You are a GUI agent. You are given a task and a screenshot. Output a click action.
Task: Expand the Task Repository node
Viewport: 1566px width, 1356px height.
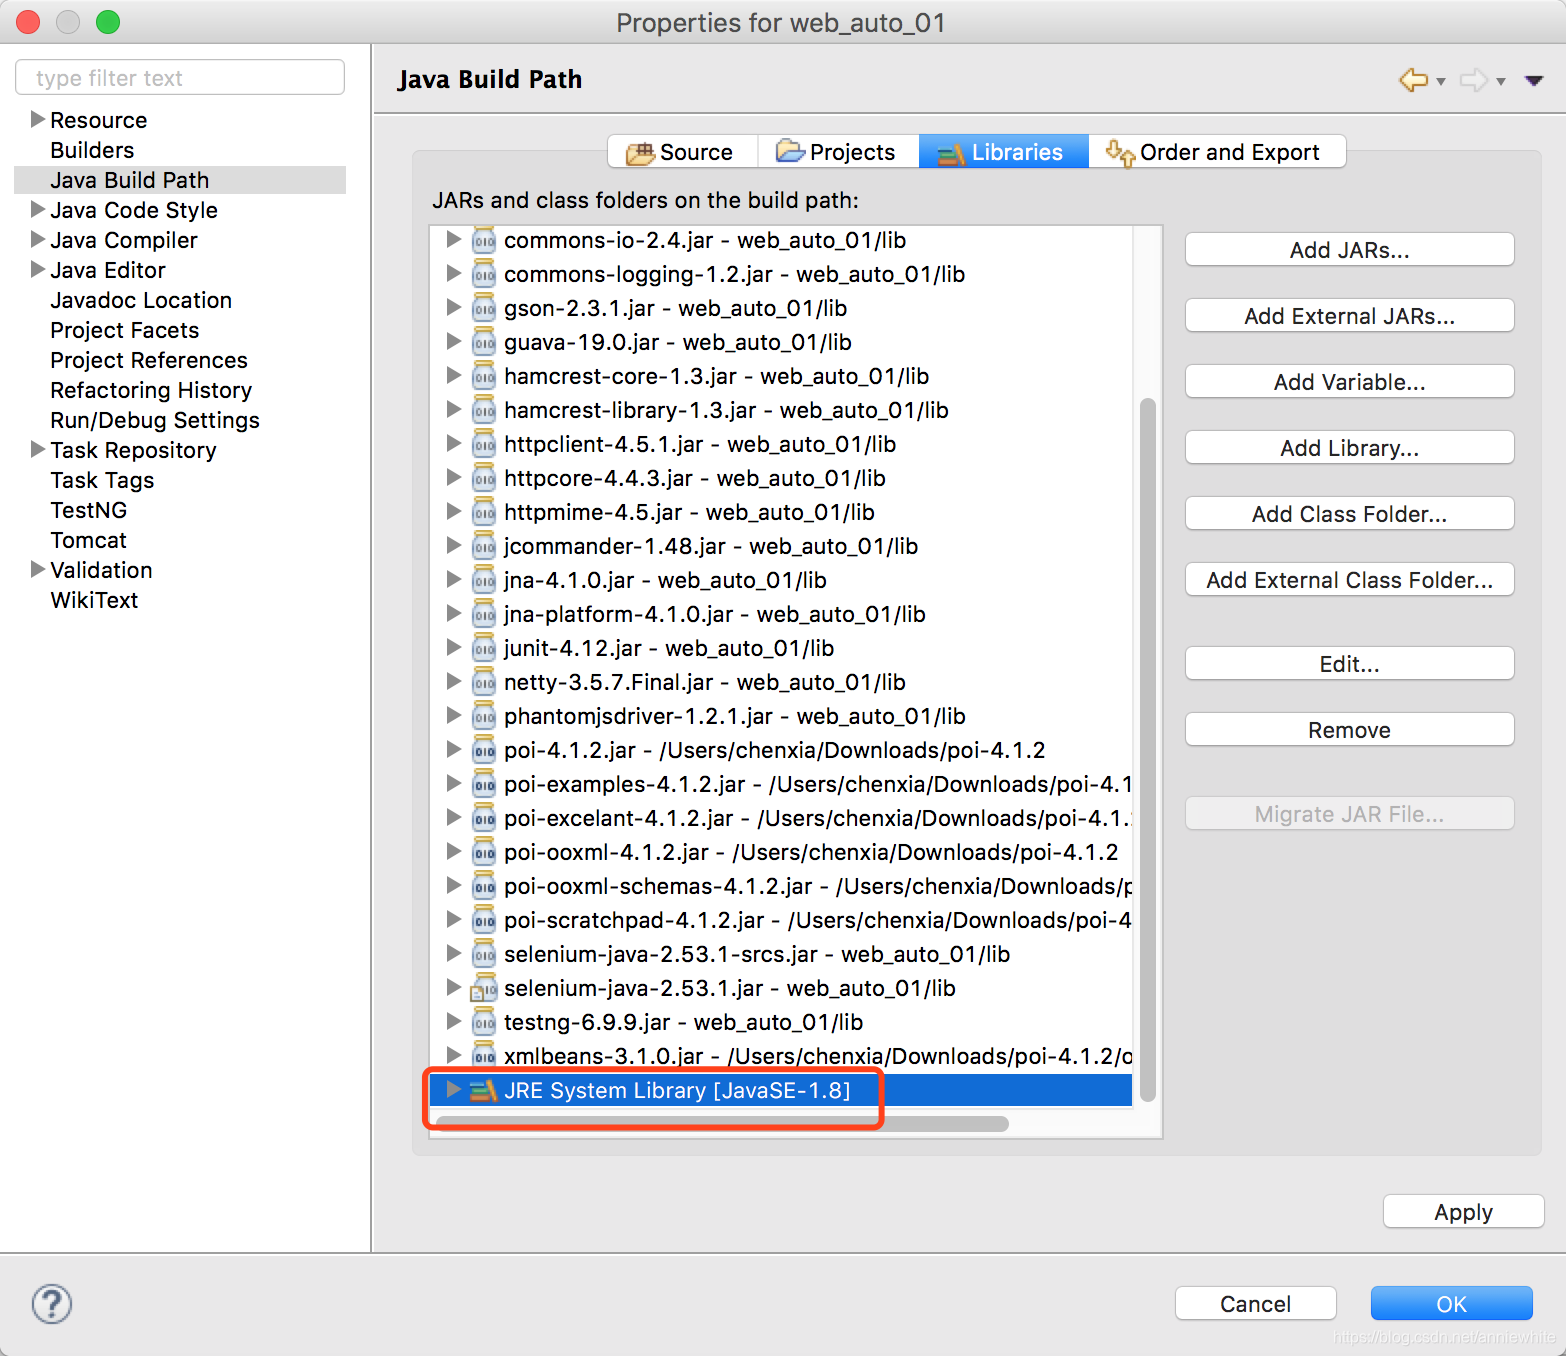tap(38, 449)
